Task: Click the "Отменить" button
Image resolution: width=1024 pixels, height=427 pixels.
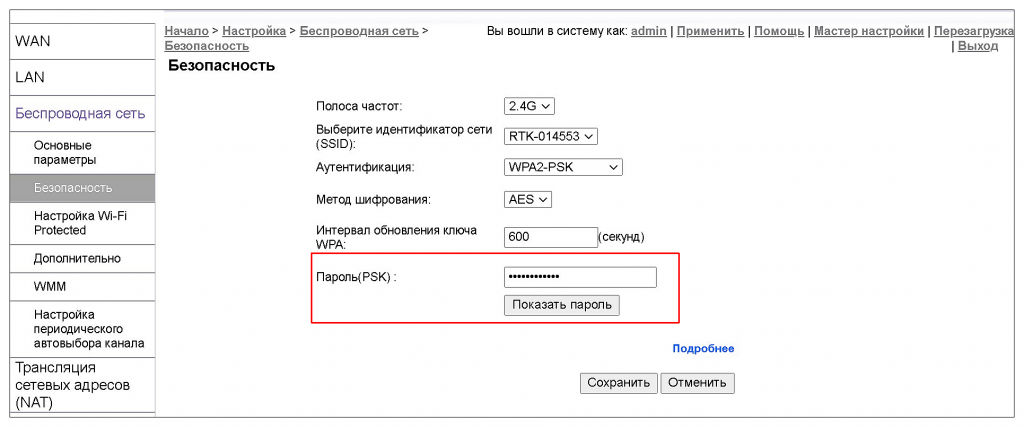Action: click(x=698, y=383)
